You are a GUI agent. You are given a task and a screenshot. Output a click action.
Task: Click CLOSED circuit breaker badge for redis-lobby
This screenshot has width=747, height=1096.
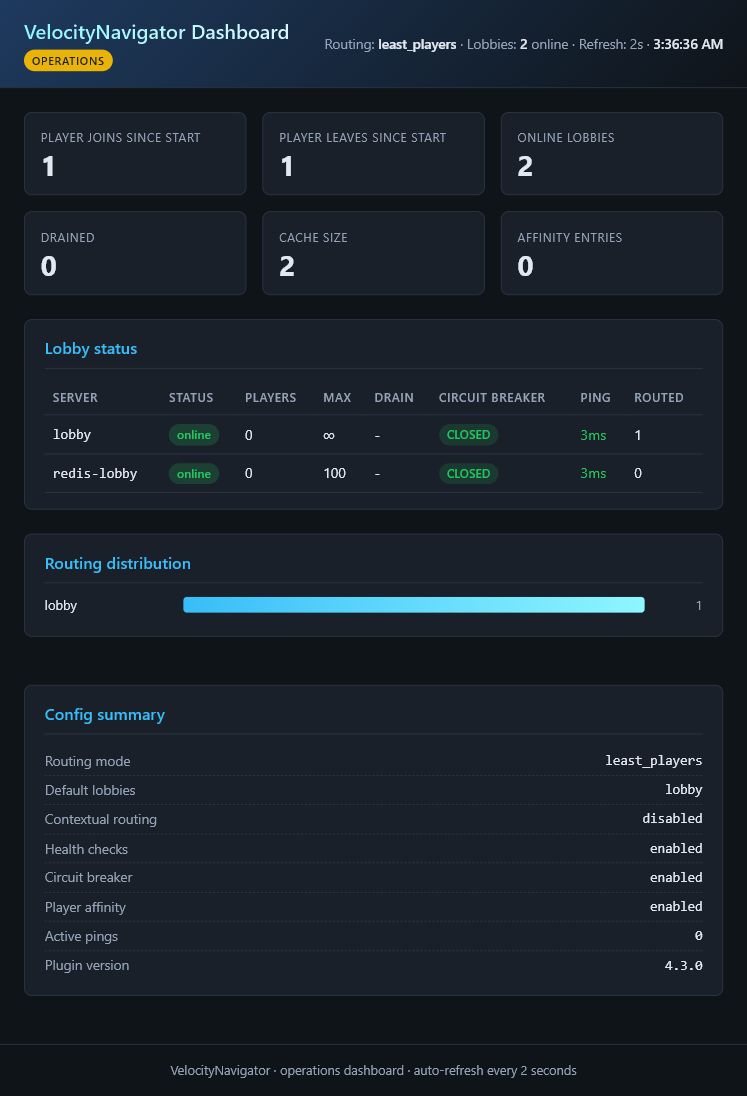468,473
